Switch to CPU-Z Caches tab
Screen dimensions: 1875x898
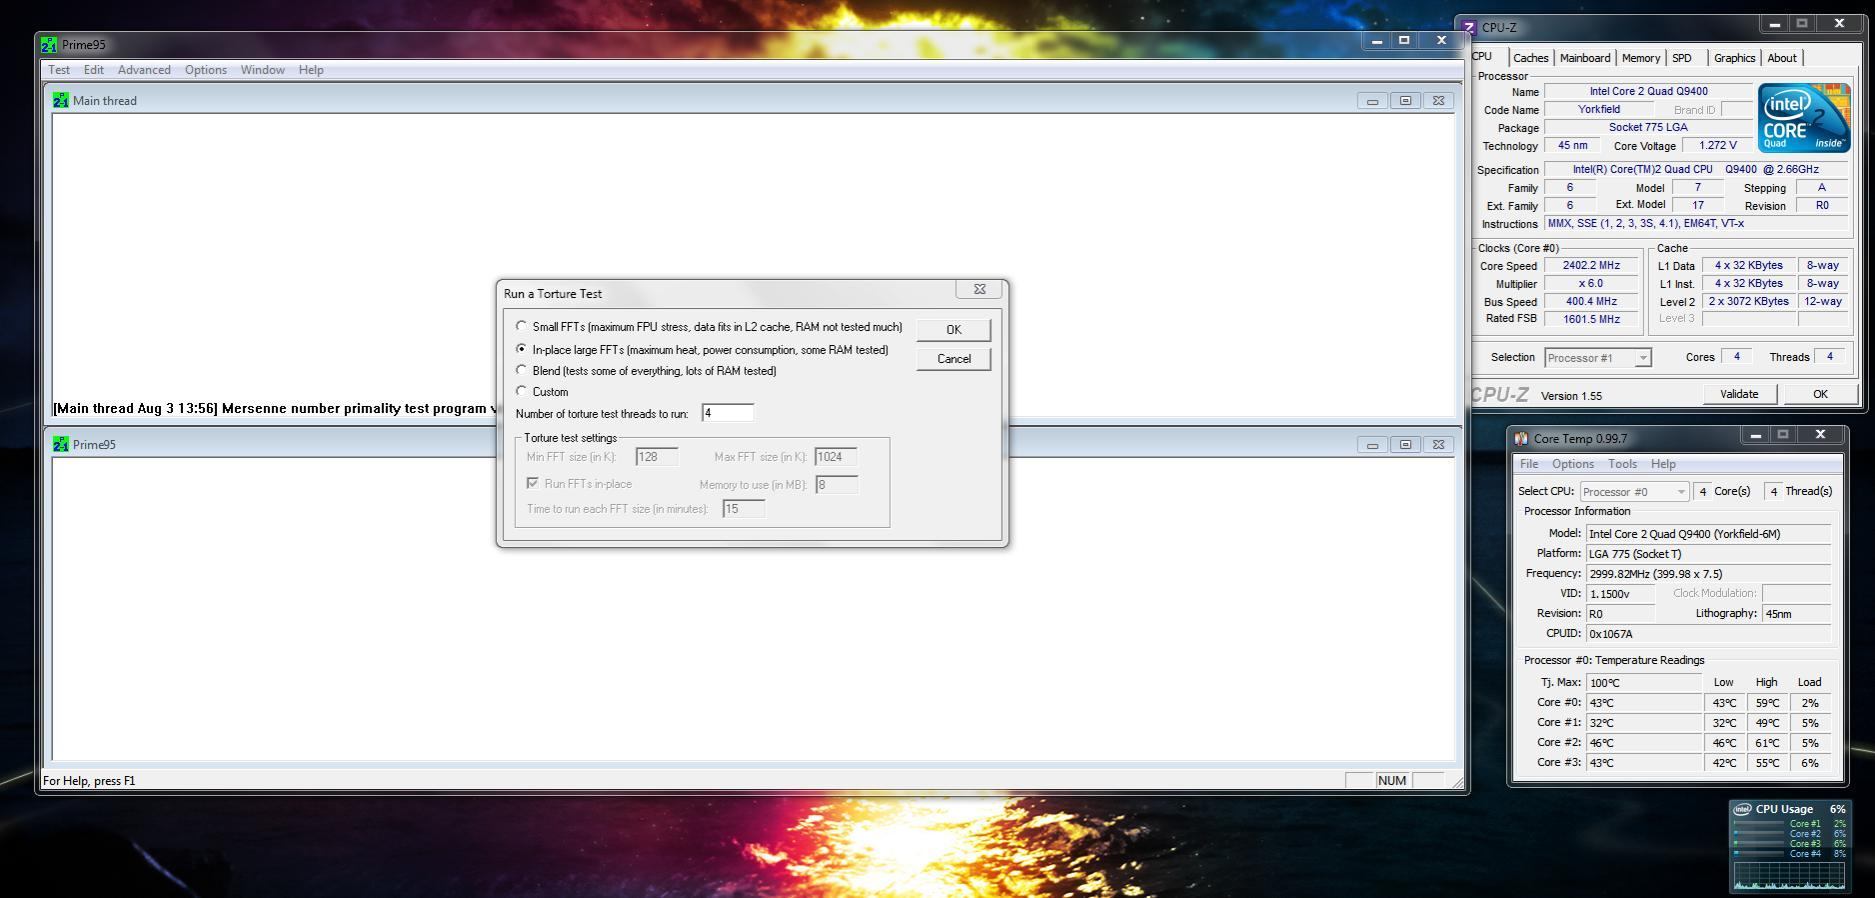click(1530, 58)
